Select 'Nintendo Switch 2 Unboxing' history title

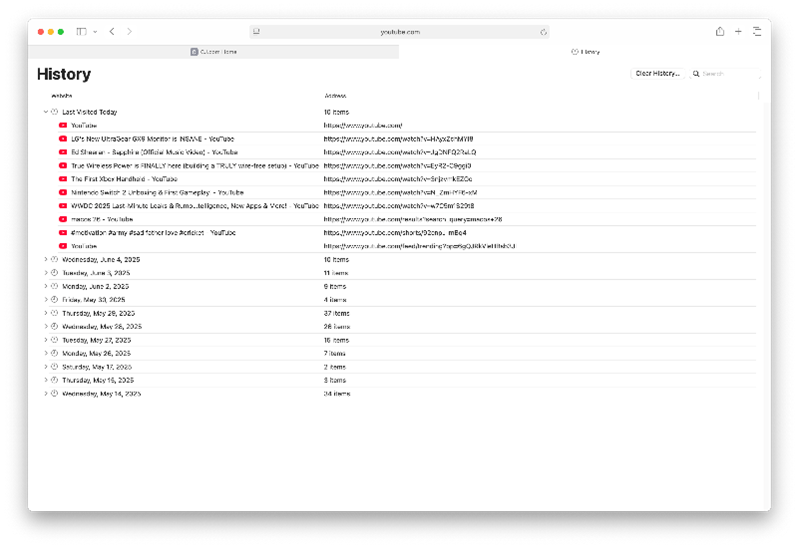157,192
